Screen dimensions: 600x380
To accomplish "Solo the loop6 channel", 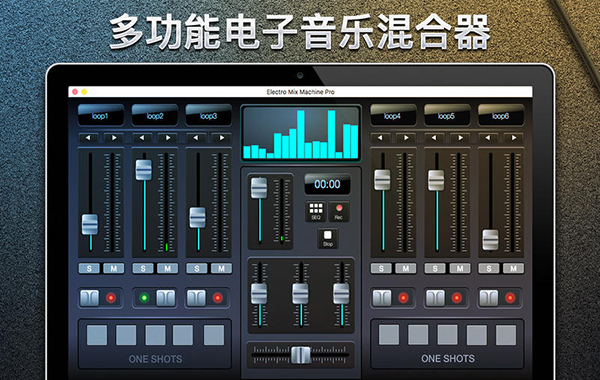I will click(489, 268).
